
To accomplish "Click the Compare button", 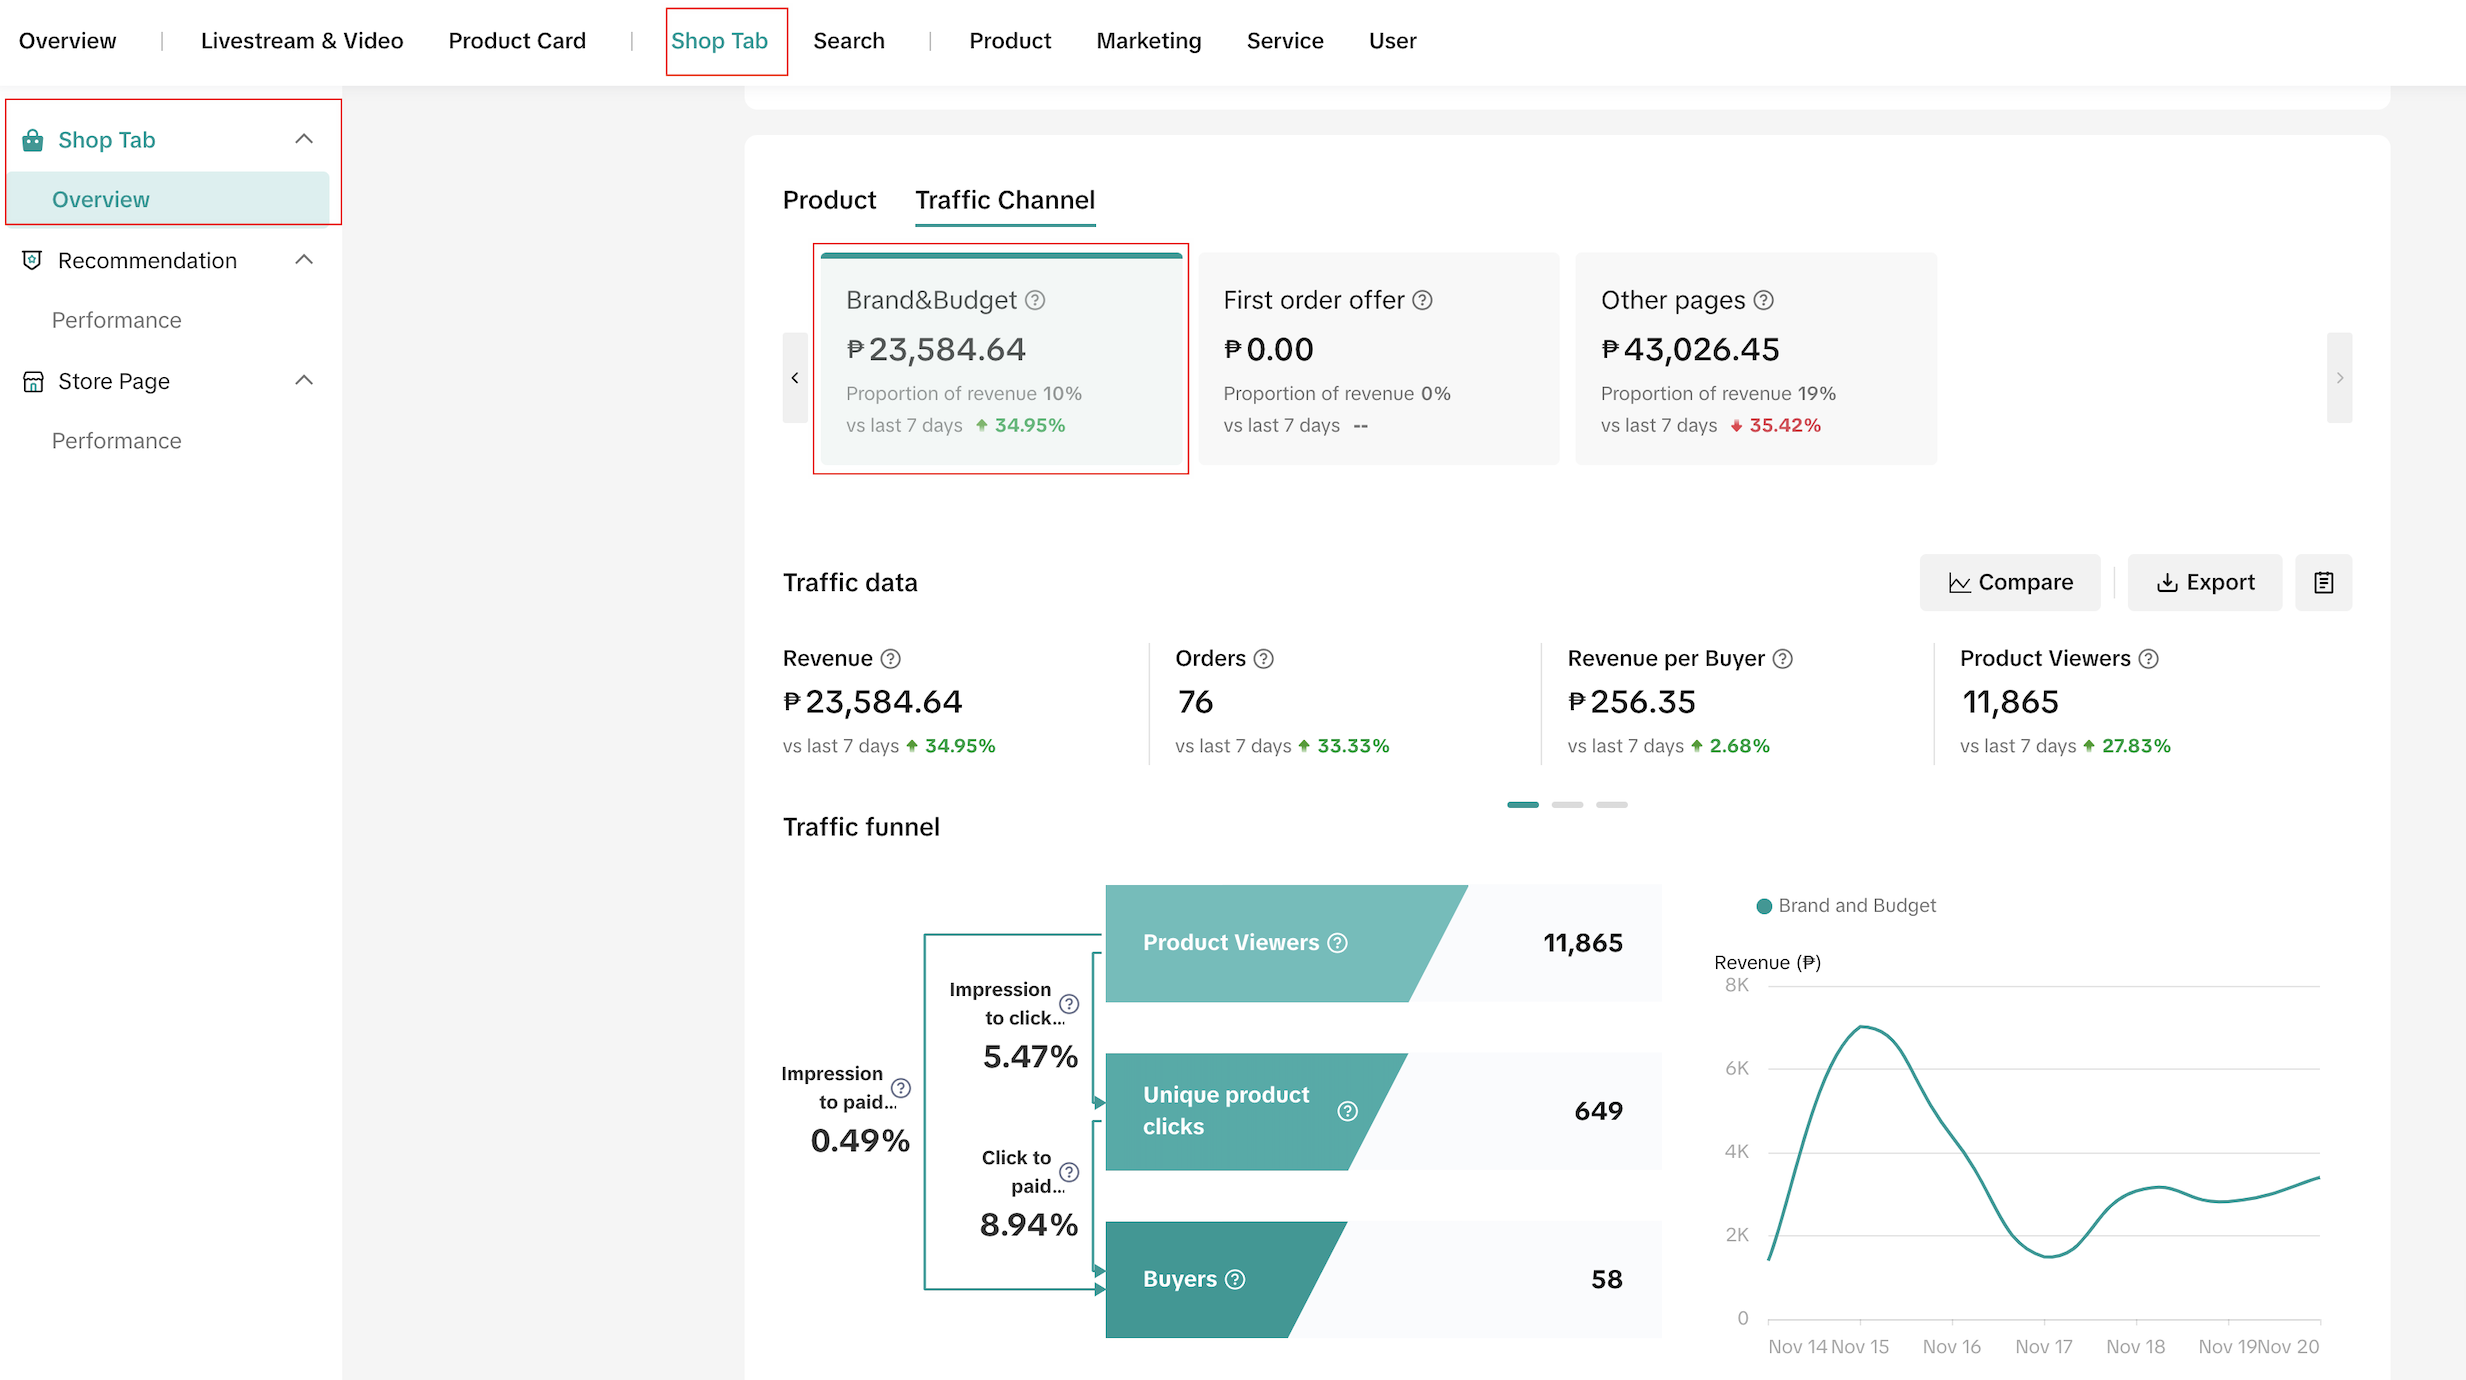I will coord(2010,582).
